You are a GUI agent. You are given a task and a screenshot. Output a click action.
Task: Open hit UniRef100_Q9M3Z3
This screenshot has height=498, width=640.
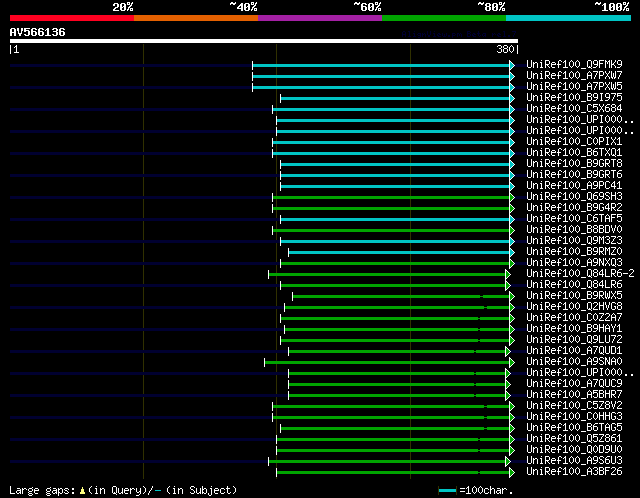pyautogui.click(x=574, y=241)
